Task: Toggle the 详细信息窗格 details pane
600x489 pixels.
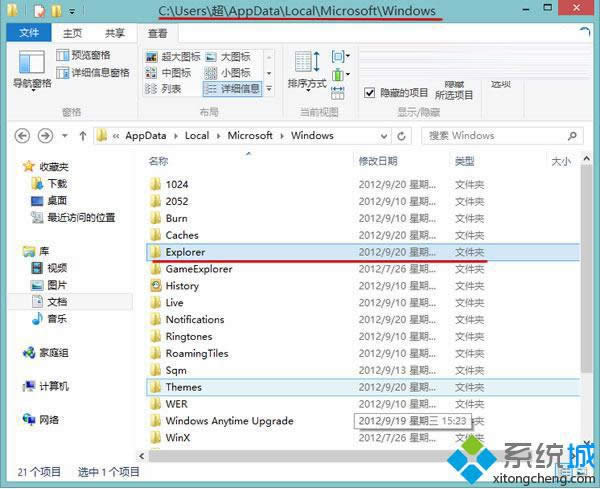Action: click(x=93, y=73)
